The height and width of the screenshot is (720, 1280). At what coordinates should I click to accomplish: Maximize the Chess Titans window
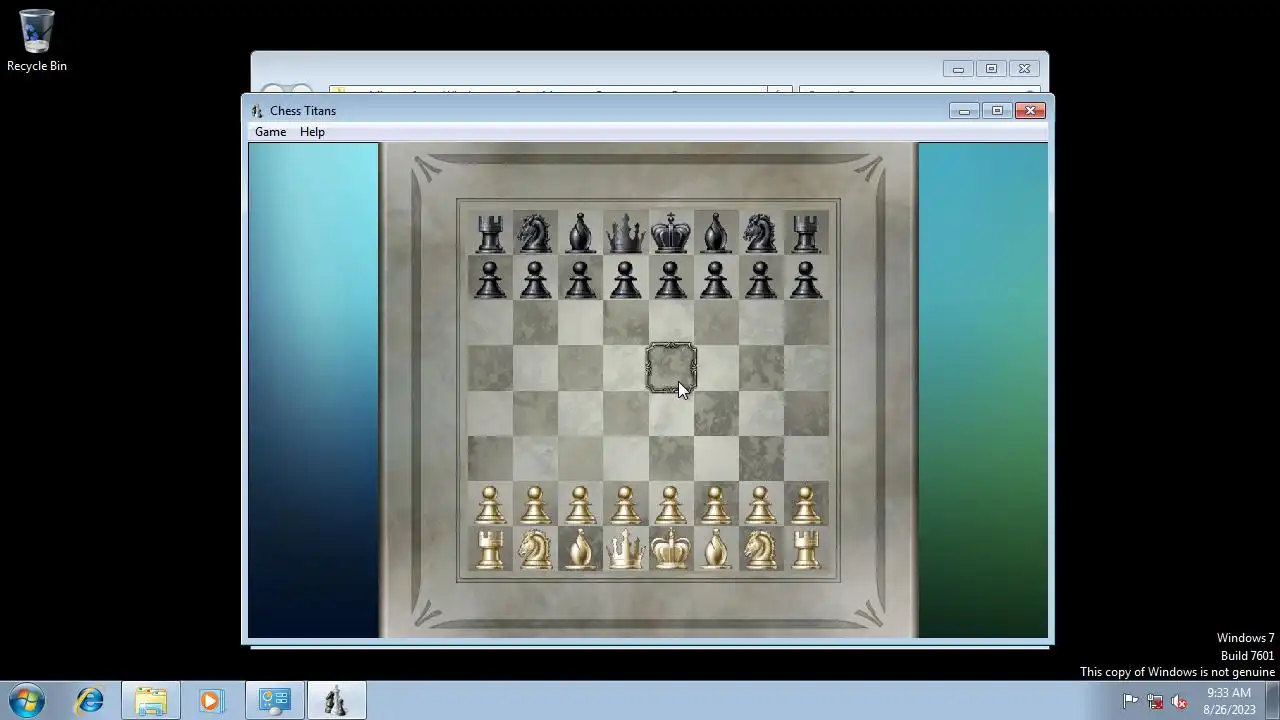click(x=997, y=110)
